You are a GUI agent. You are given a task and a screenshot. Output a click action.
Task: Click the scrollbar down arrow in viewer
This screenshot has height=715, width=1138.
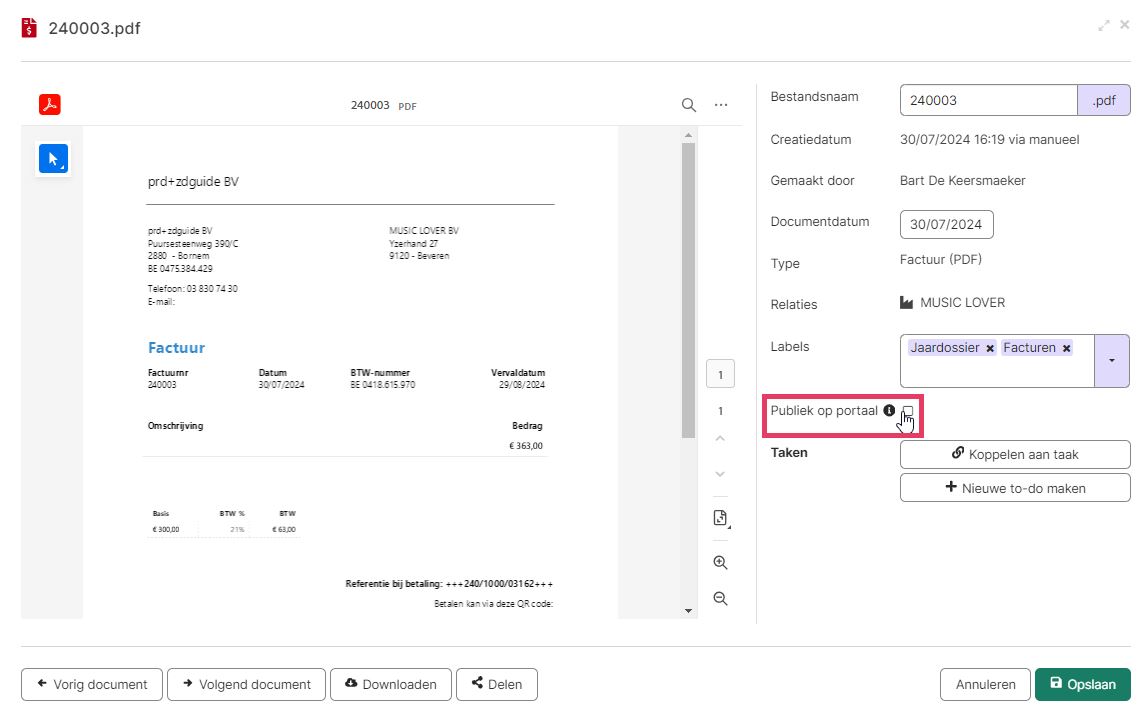point(688,611)
